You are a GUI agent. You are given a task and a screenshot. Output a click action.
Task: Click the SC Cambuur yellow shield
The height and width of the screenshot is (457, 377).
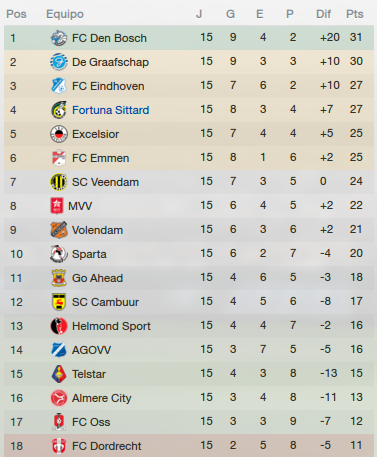59,302
